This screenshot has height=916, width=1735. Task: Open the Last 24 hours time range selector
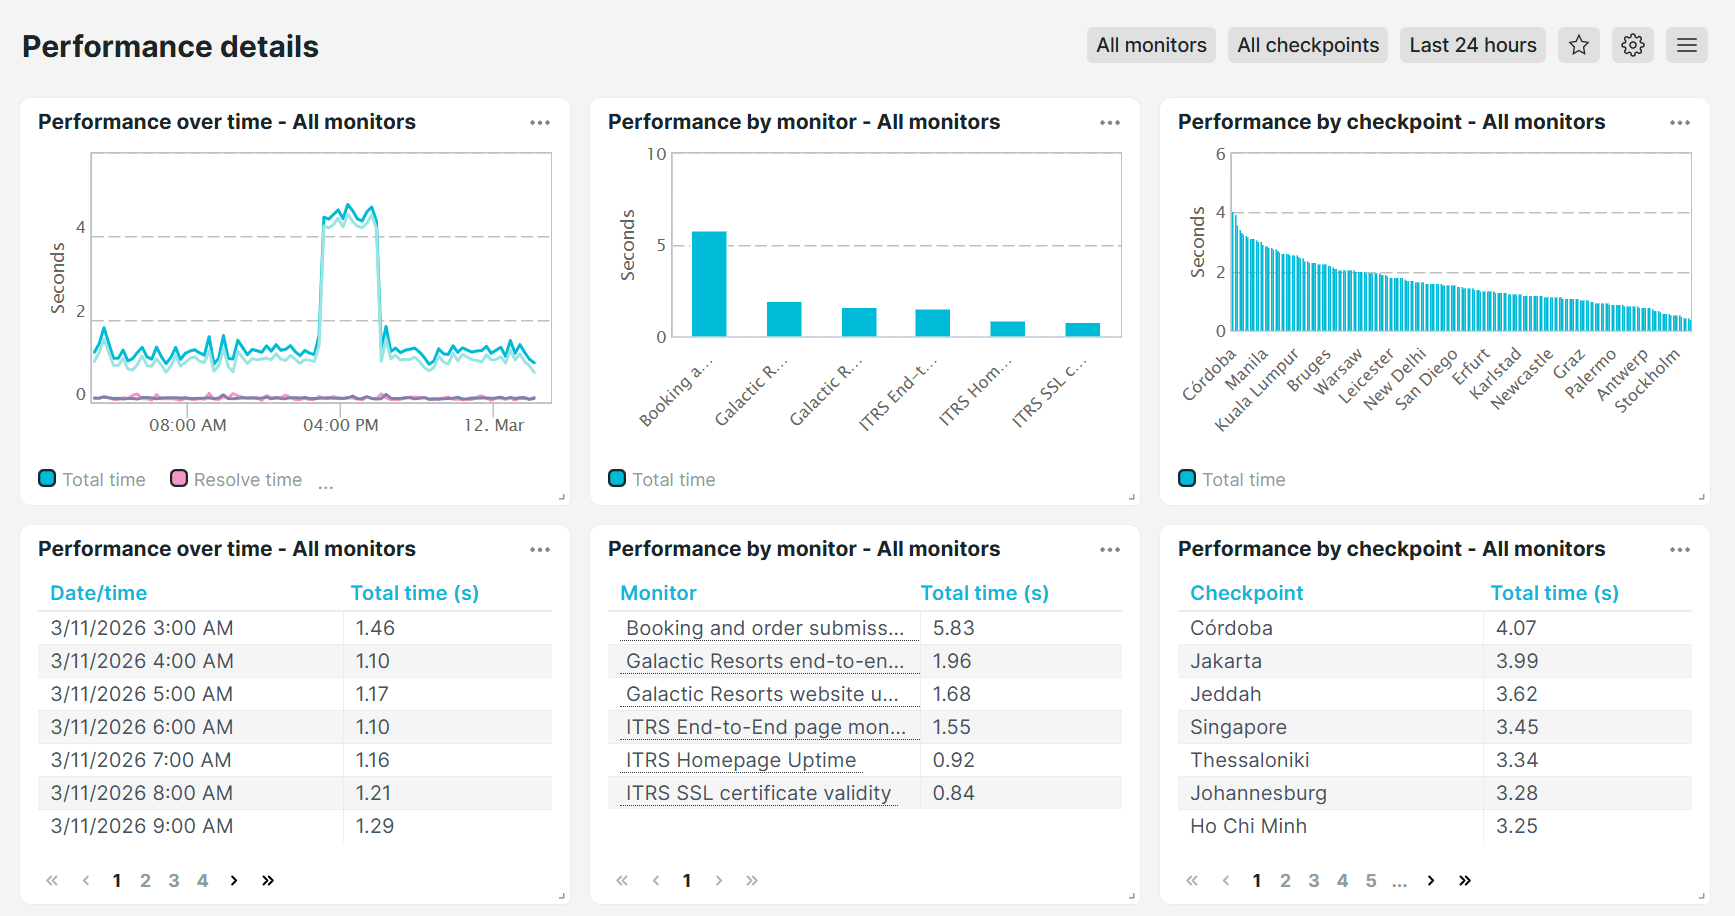pyautogui.click(x=1472, y=45)
